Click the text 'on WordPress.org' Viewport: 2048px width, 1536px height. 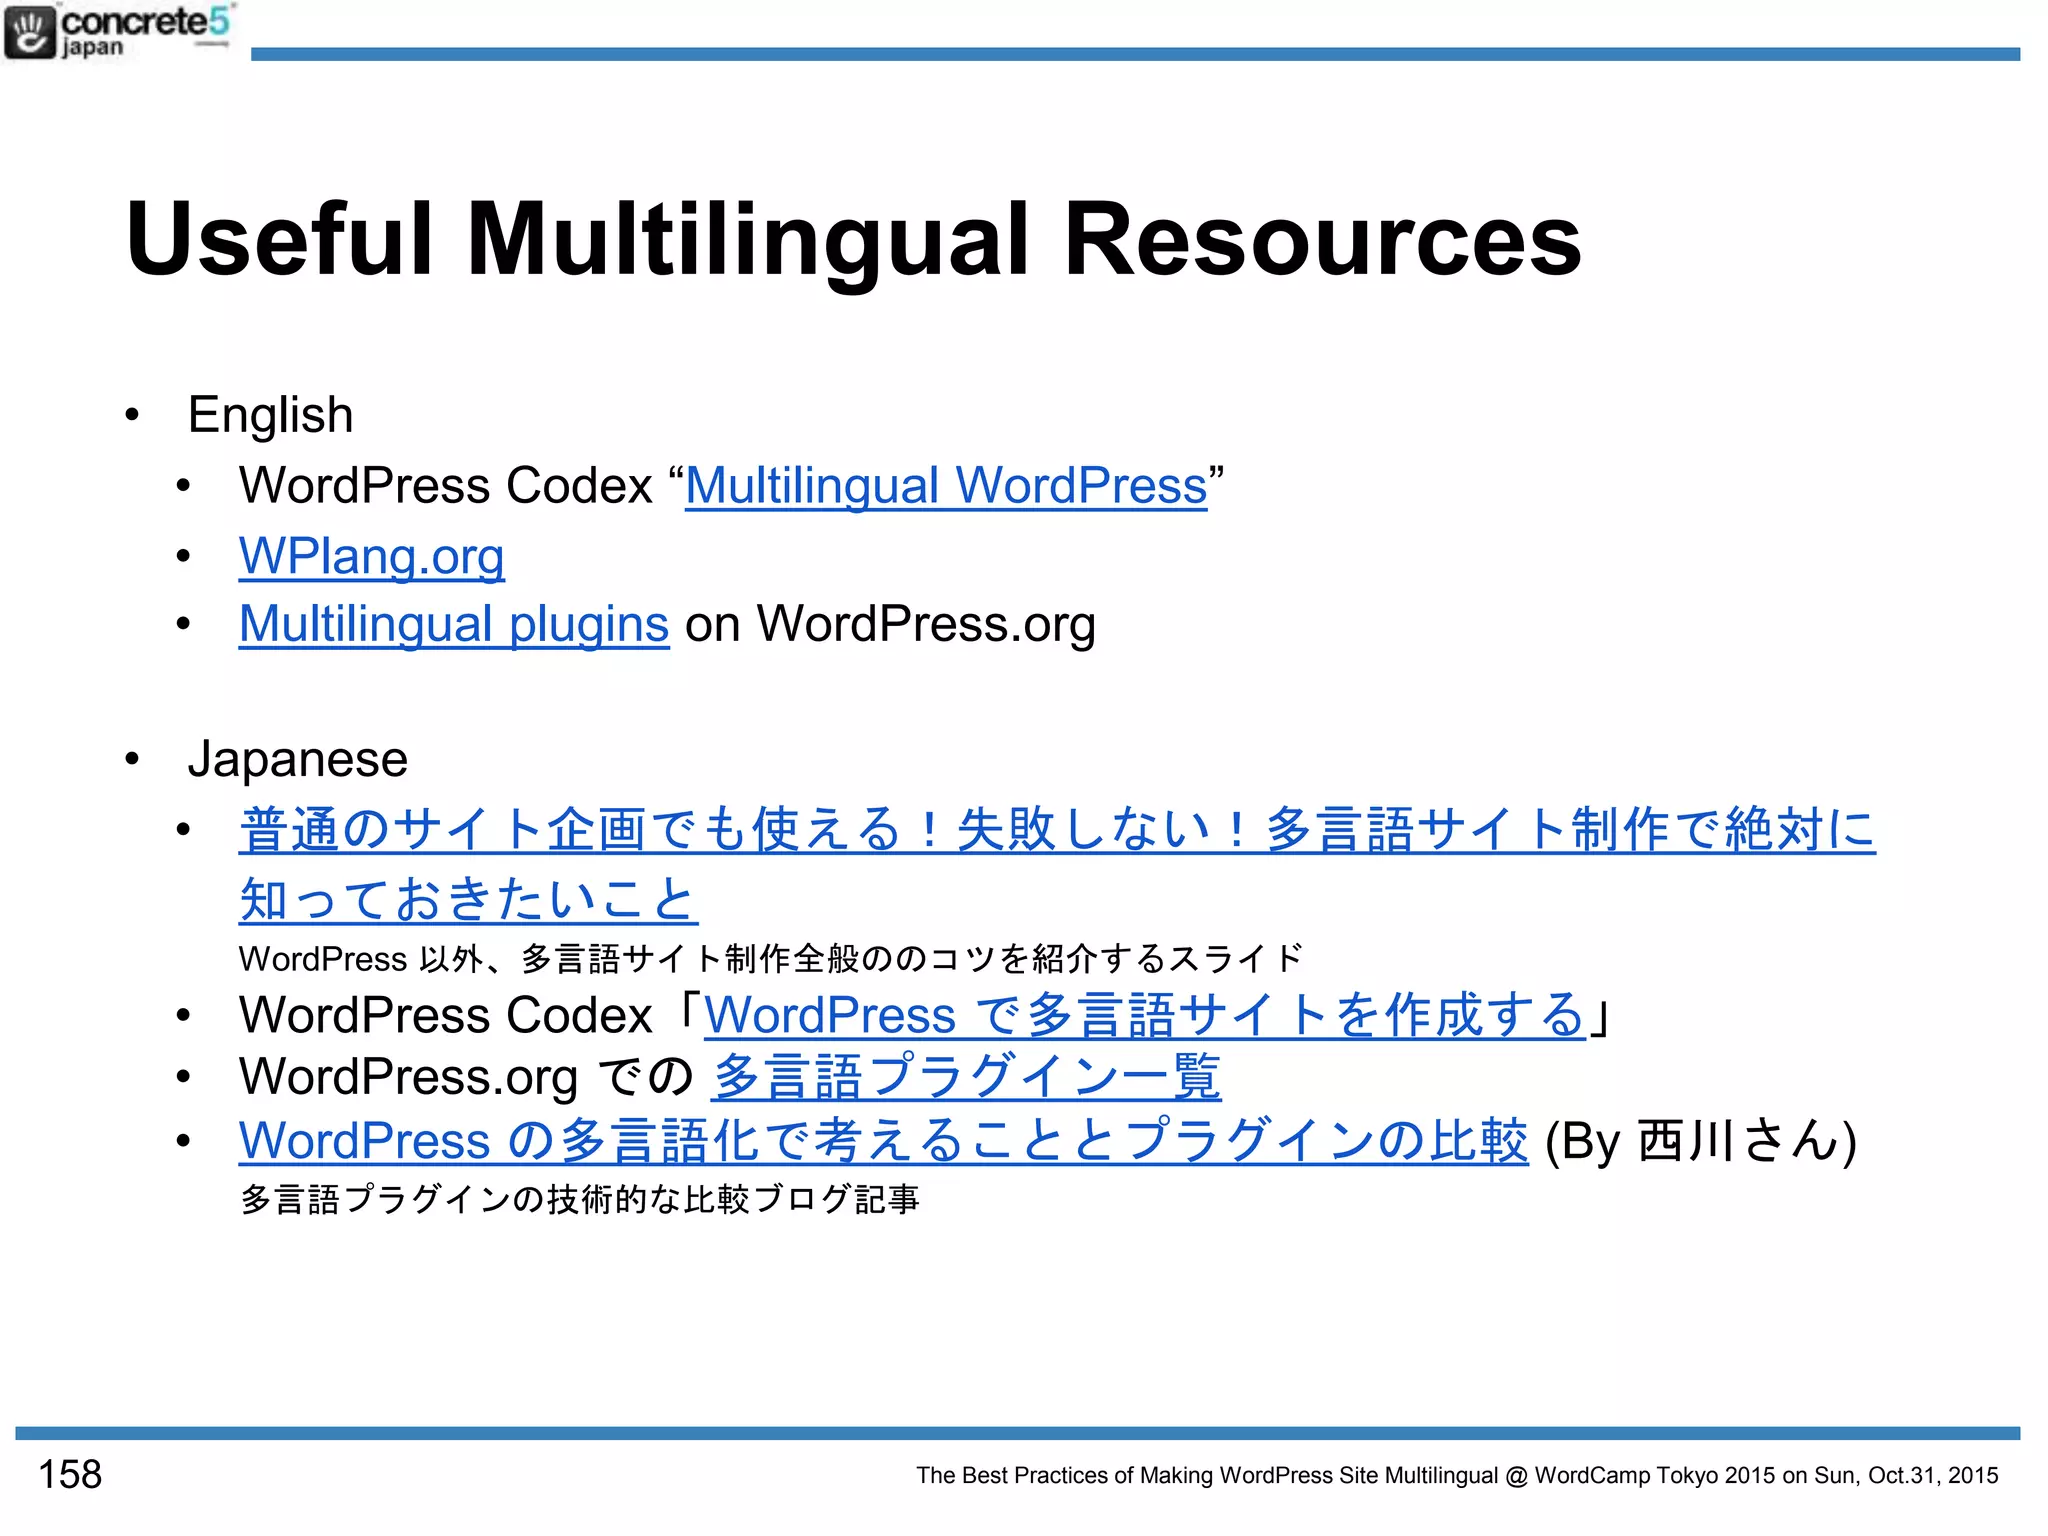pyautogui.click(x=890, y=625)
